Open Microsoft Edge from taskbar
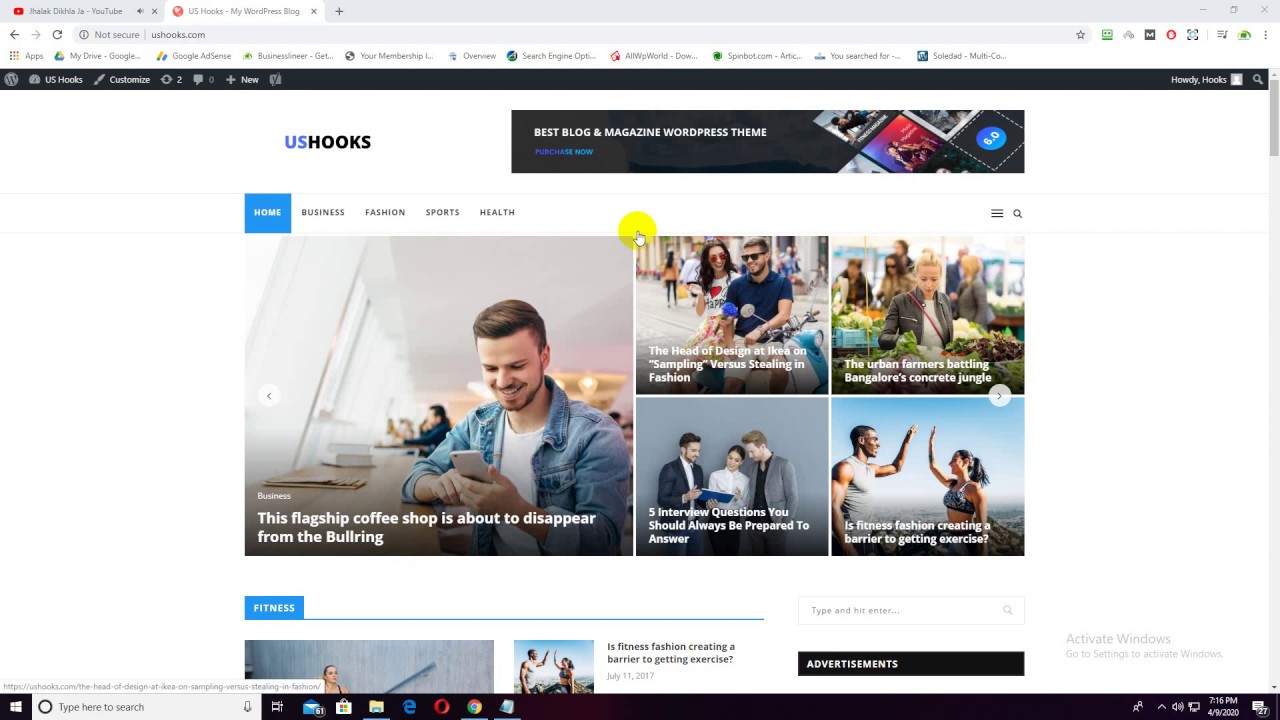The height and width of the screenshot is (720, 1280). (x=409, y=707)
